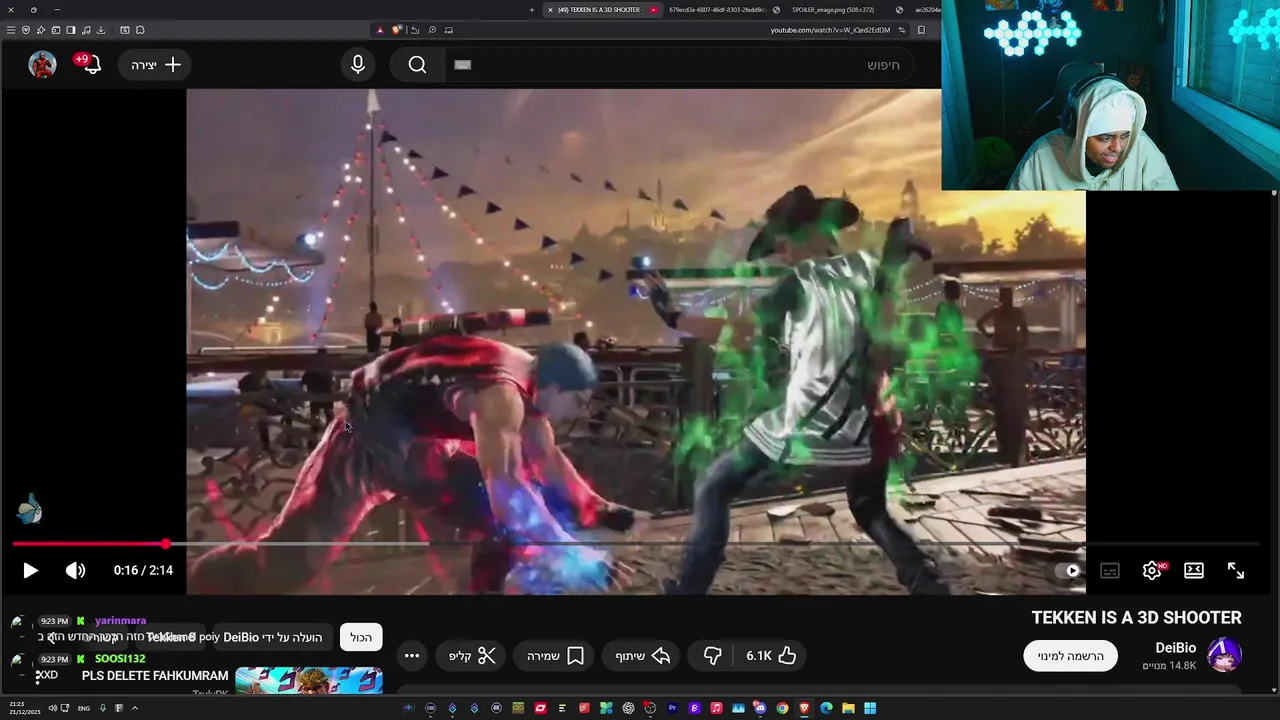Save video with שמירה button
Screen dimensions: 1280x720
[555, 656]
